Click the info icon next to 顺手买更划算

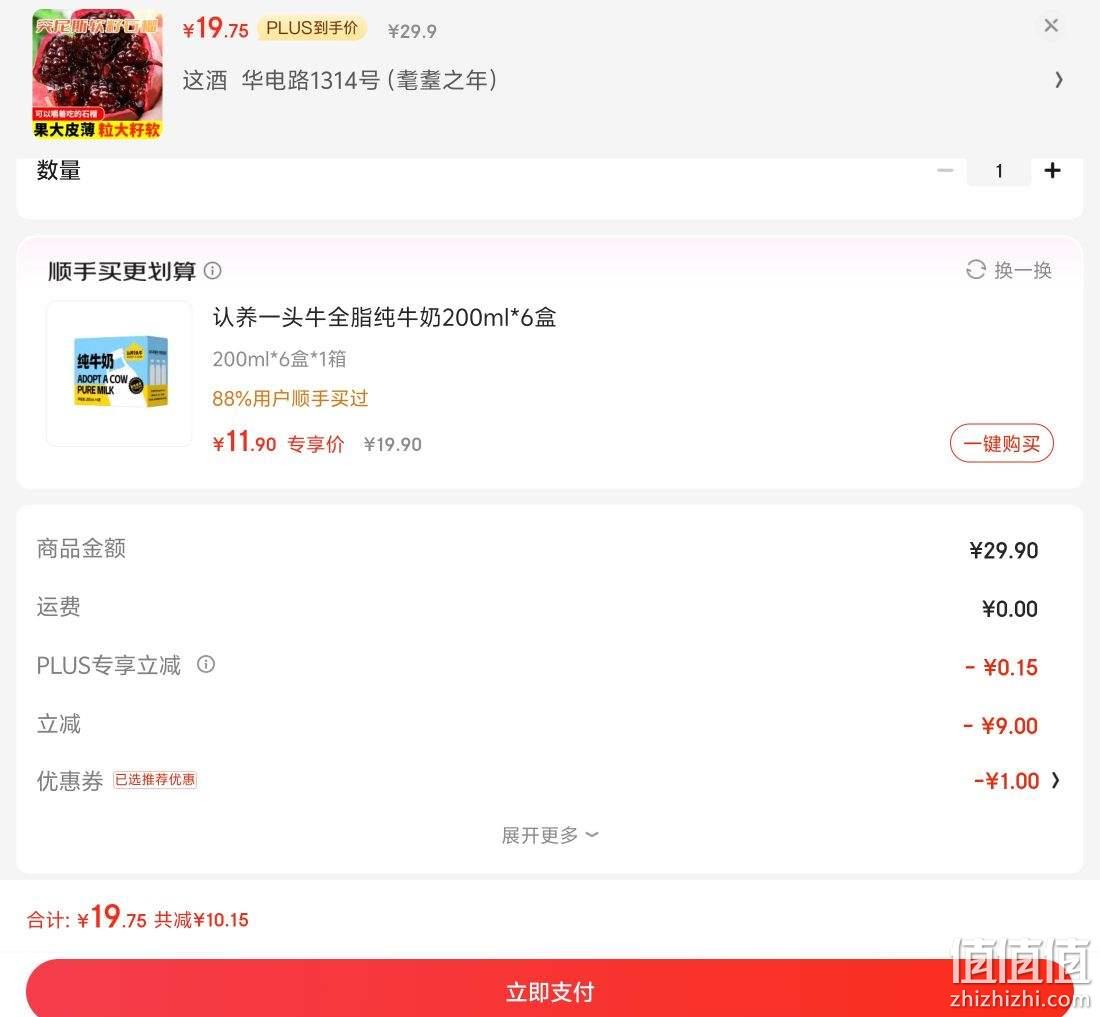(x=213, y=271)
